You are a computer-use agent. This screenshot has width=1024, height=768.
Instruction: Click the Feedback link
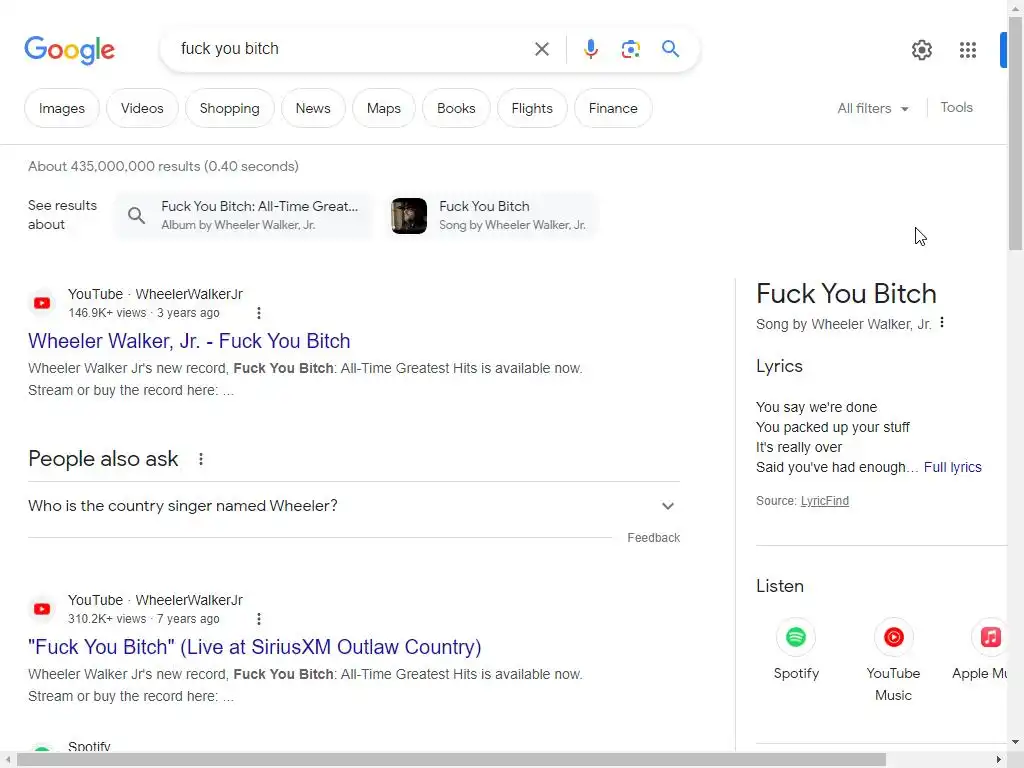[654, 537]
